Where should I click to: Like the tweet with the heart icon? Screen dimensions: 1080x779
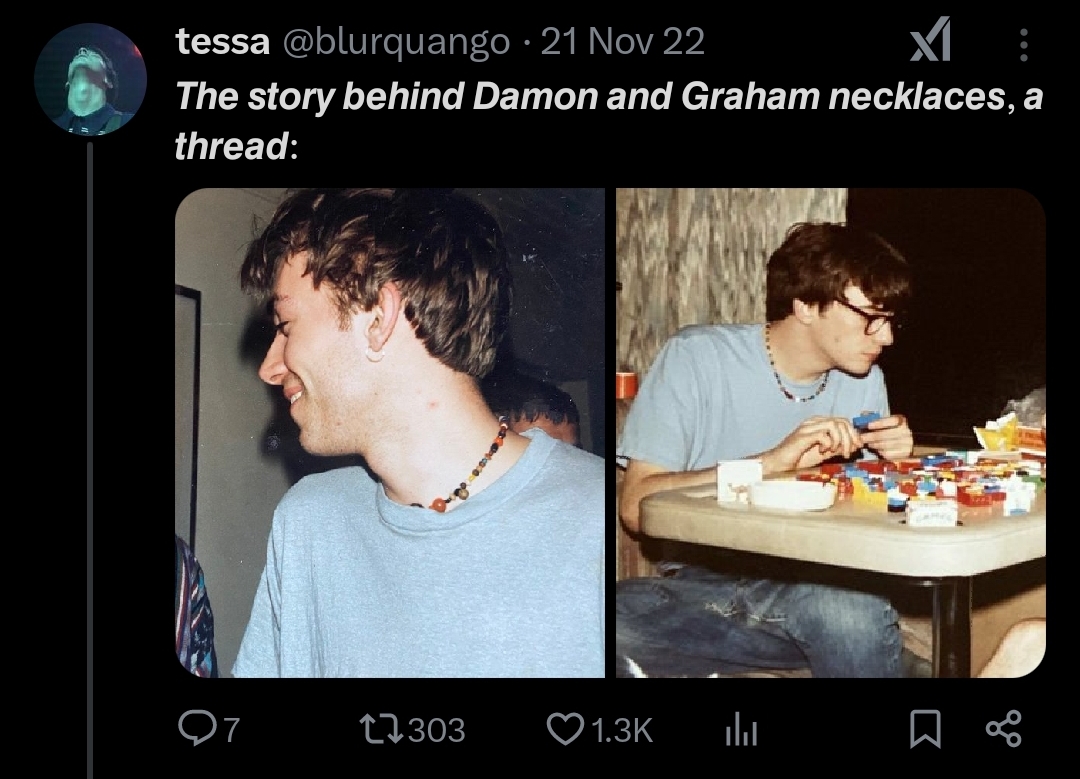pos(564,729)
